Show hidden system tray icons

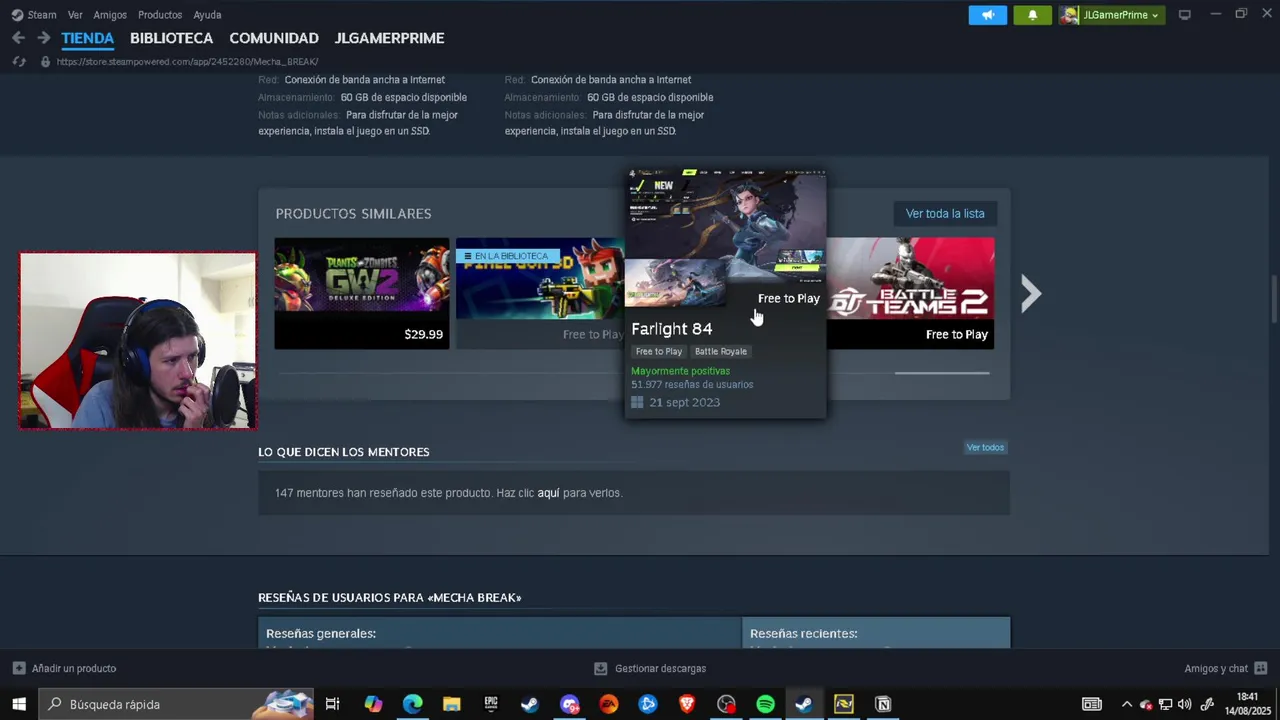tap(1127, 704)
